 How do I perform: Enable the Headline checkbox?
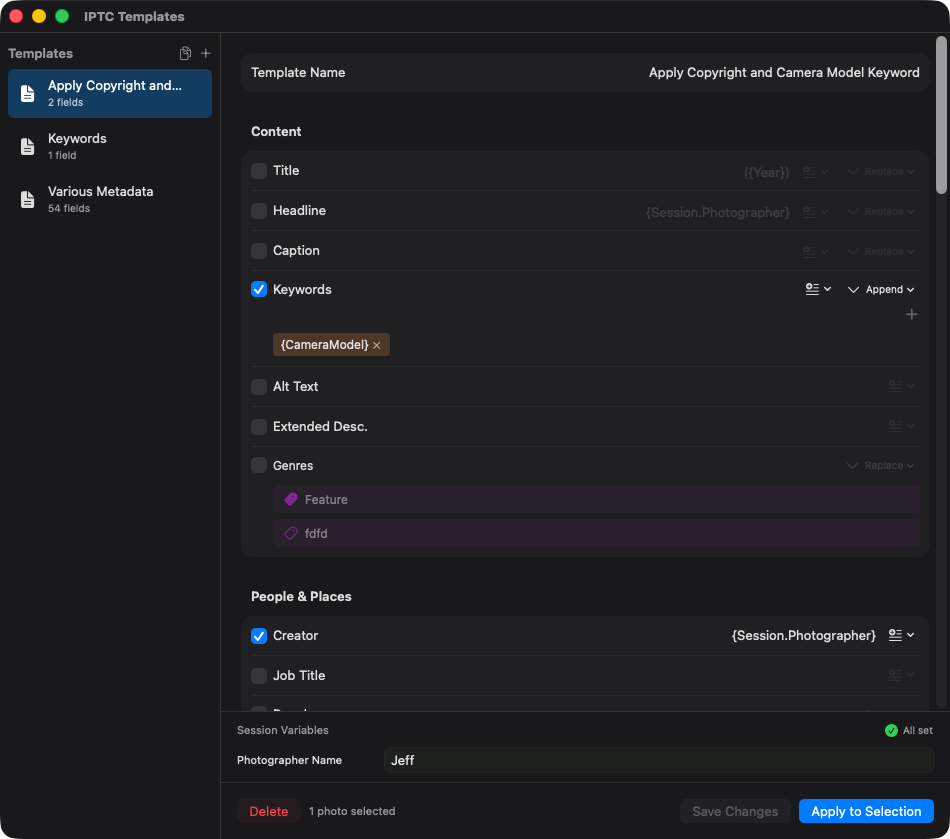(259, 211)
